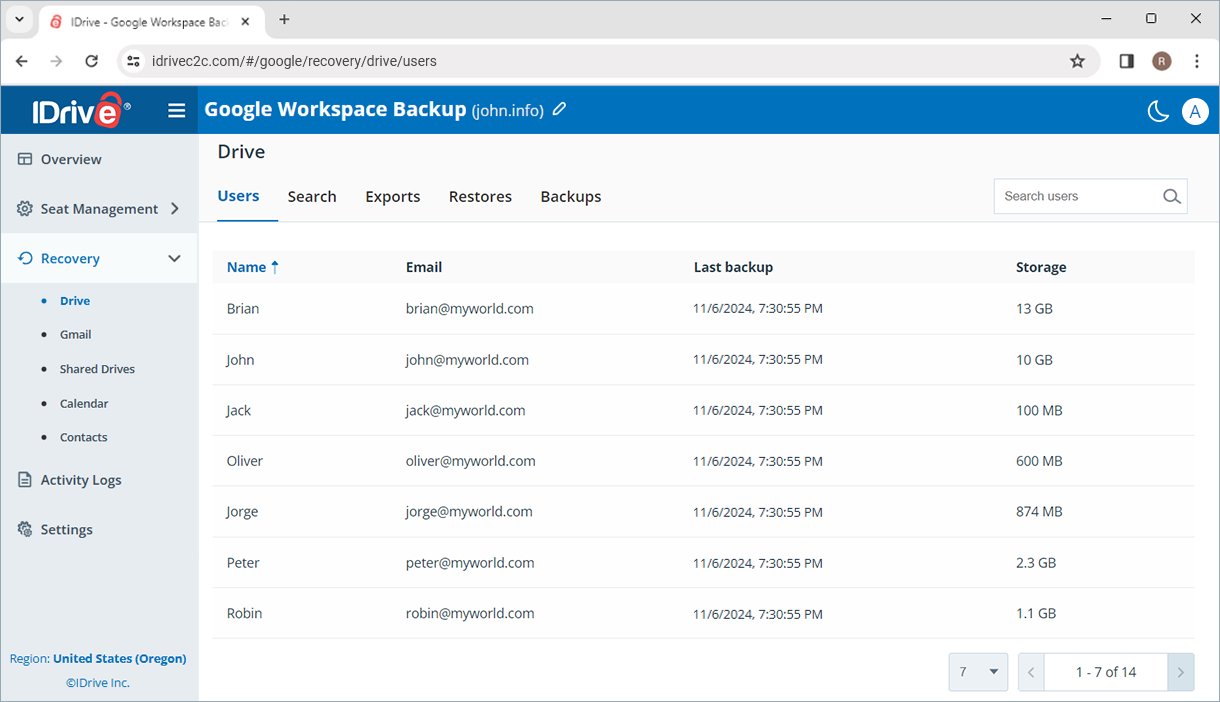The image size is (1220, 702).
Task: Select the Seat Management sidebar icon
Action: (24, 208)
